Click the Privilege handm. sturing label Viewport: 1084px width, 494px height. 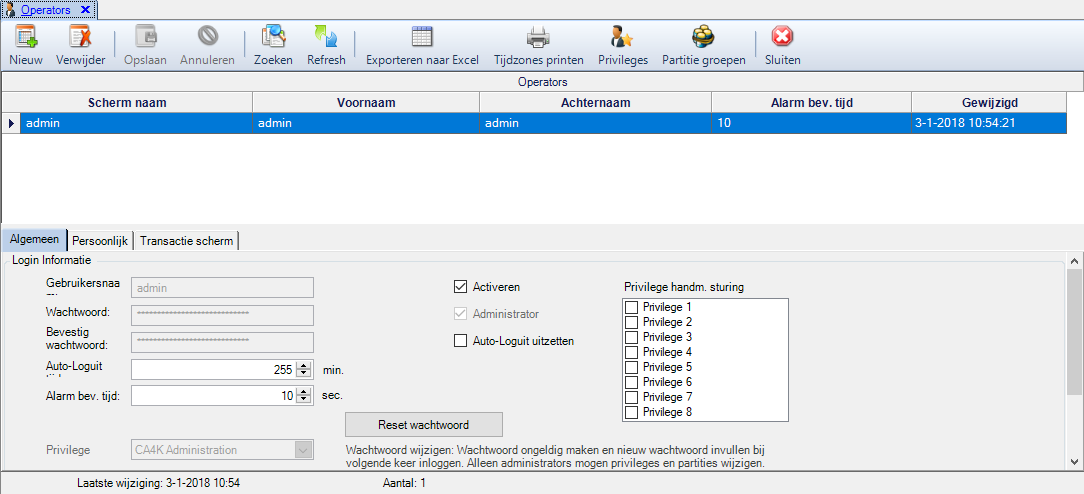coord(684,287)
